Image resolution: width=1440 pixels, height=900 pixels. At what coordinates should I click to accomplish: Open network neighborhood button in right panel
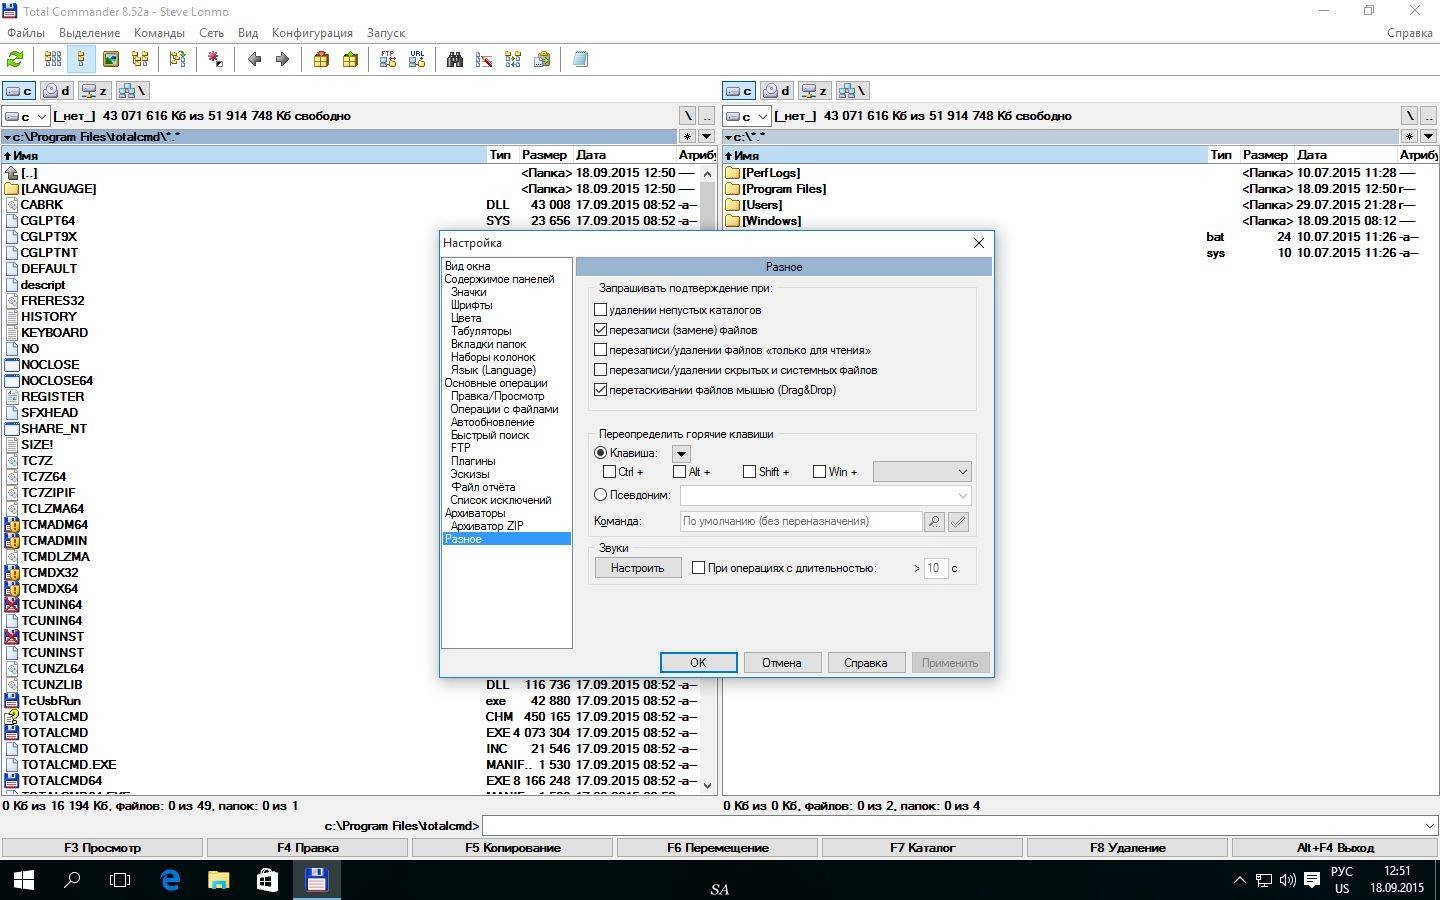852,91
